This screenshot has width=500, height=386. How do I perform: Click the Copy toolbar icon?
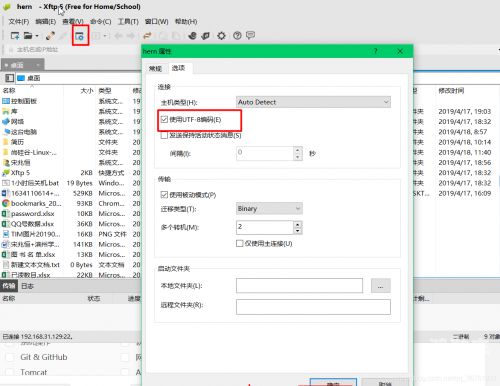click(x=163, y=35)
